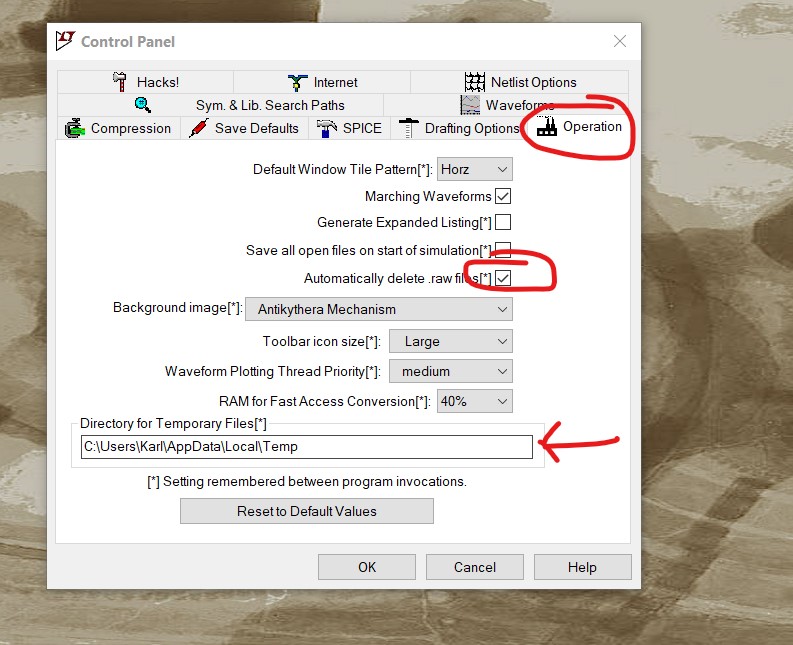Viewport: 793px width, 645px height.
Task: Click Reset to Default Values button
Action: [306, 511]
